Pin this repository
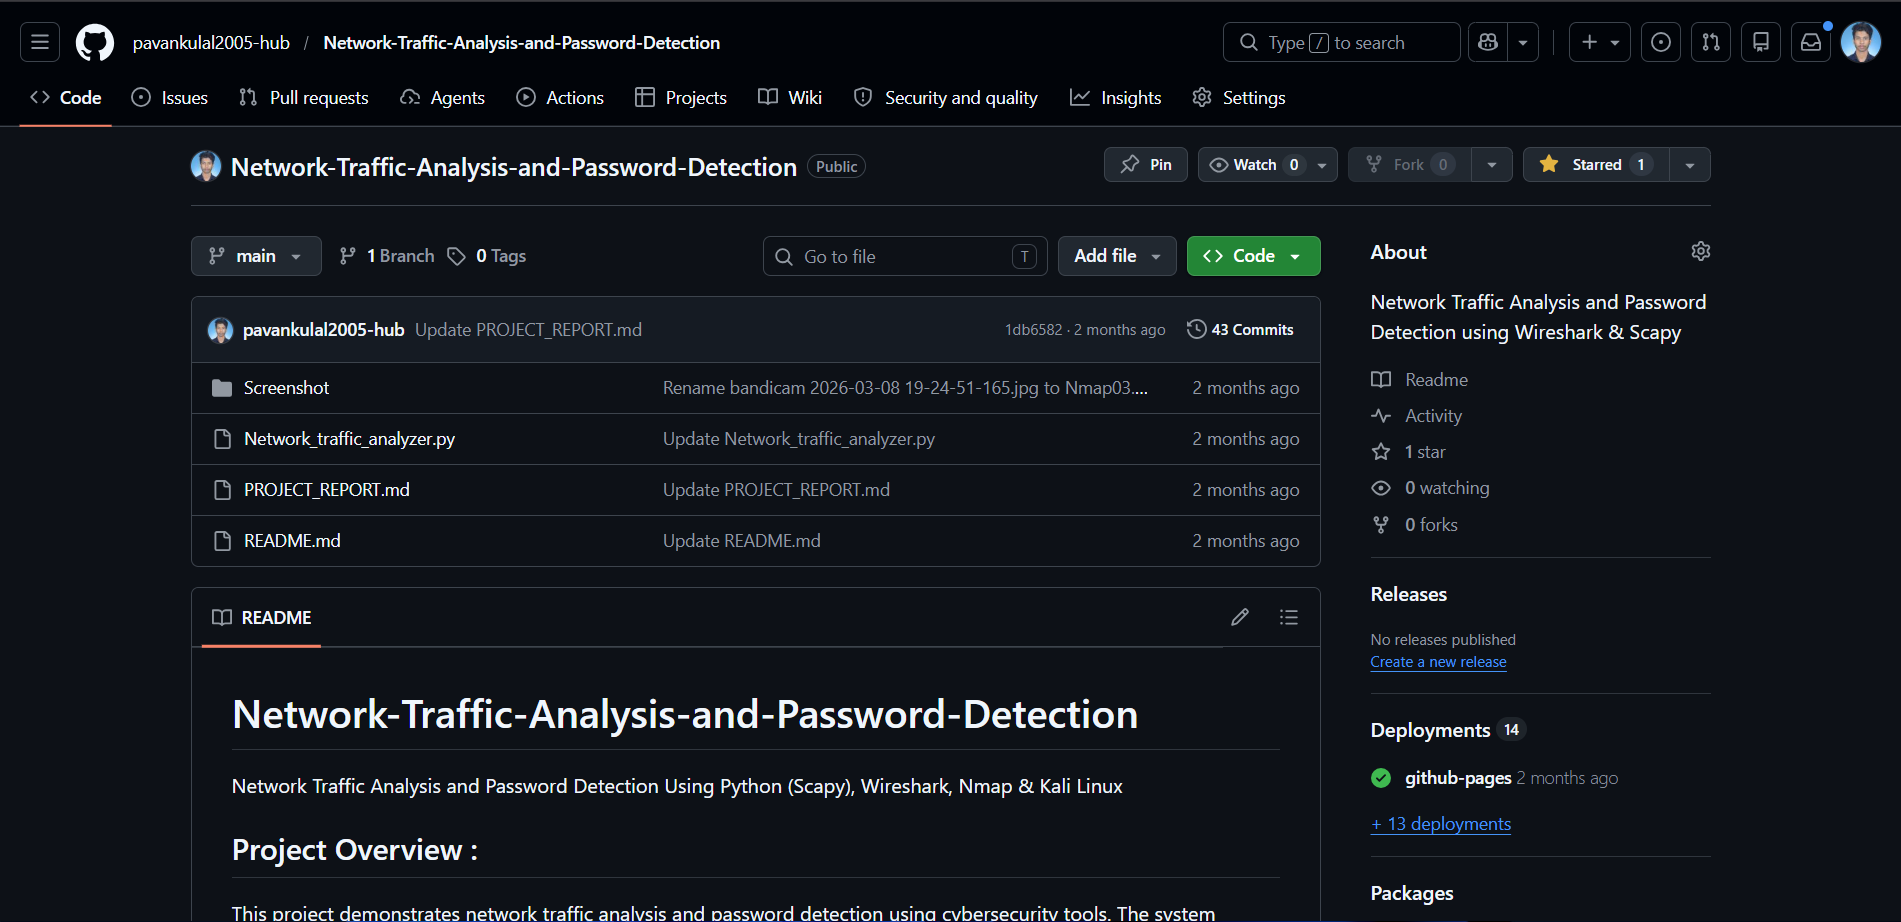Image resolution: width=1901 pixels, height=922 pixels. [1146, 165]
